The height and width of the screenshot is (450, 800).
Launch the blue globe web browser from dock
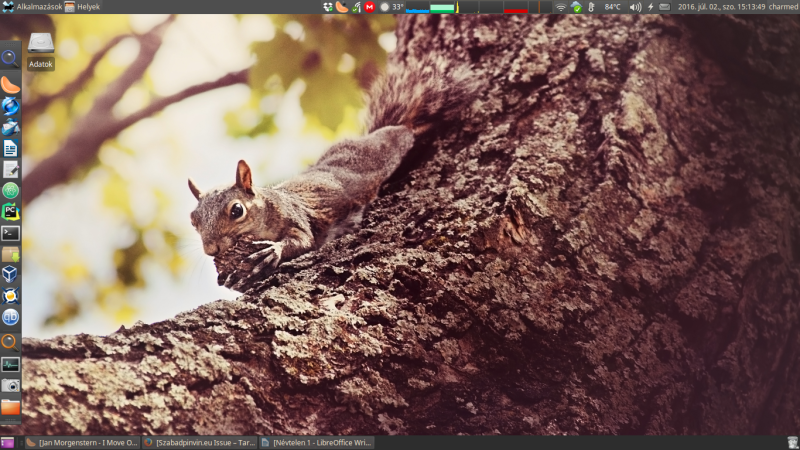(10, 106)
